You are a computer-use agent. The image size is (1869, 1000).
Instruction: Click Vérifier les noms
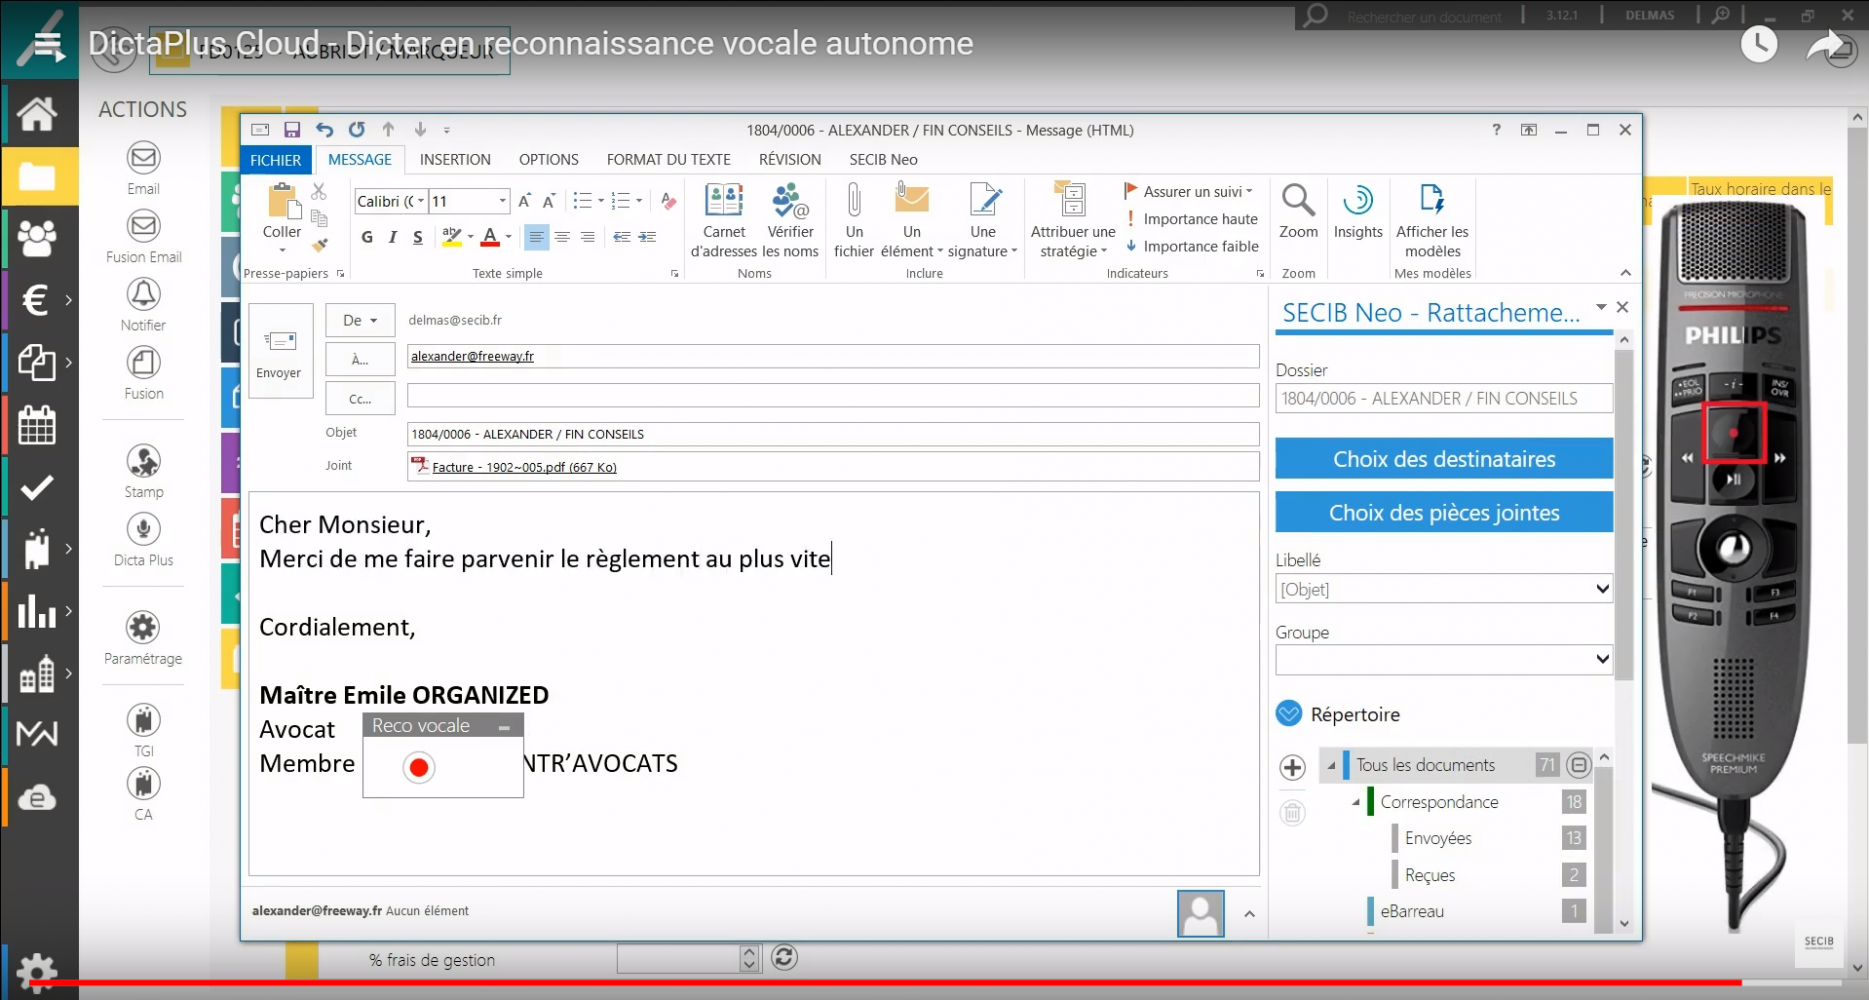790,221
